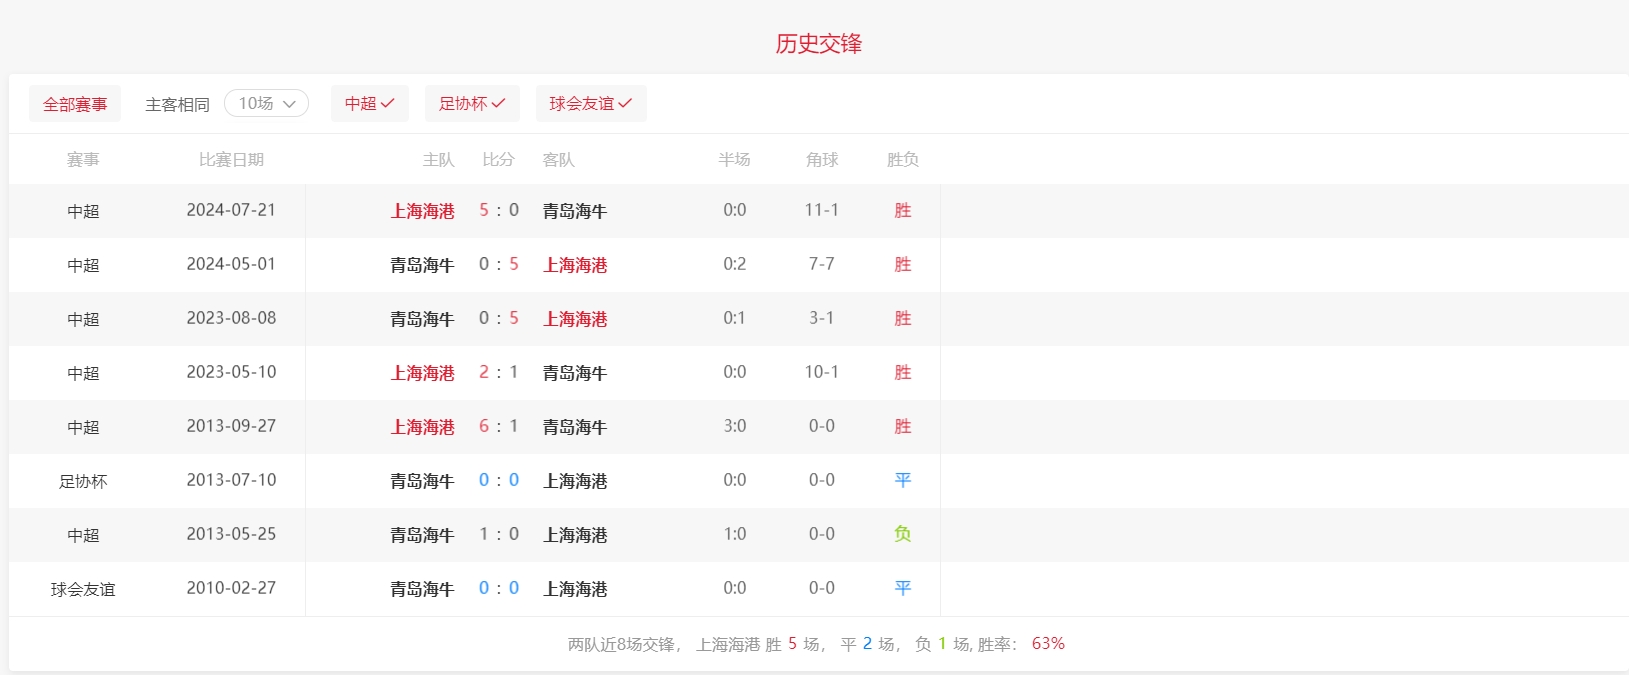The width and height of the screenshot is (1629, 675).
Task: Click the 比赛日期 column header
Action: [x=231, y=160]
